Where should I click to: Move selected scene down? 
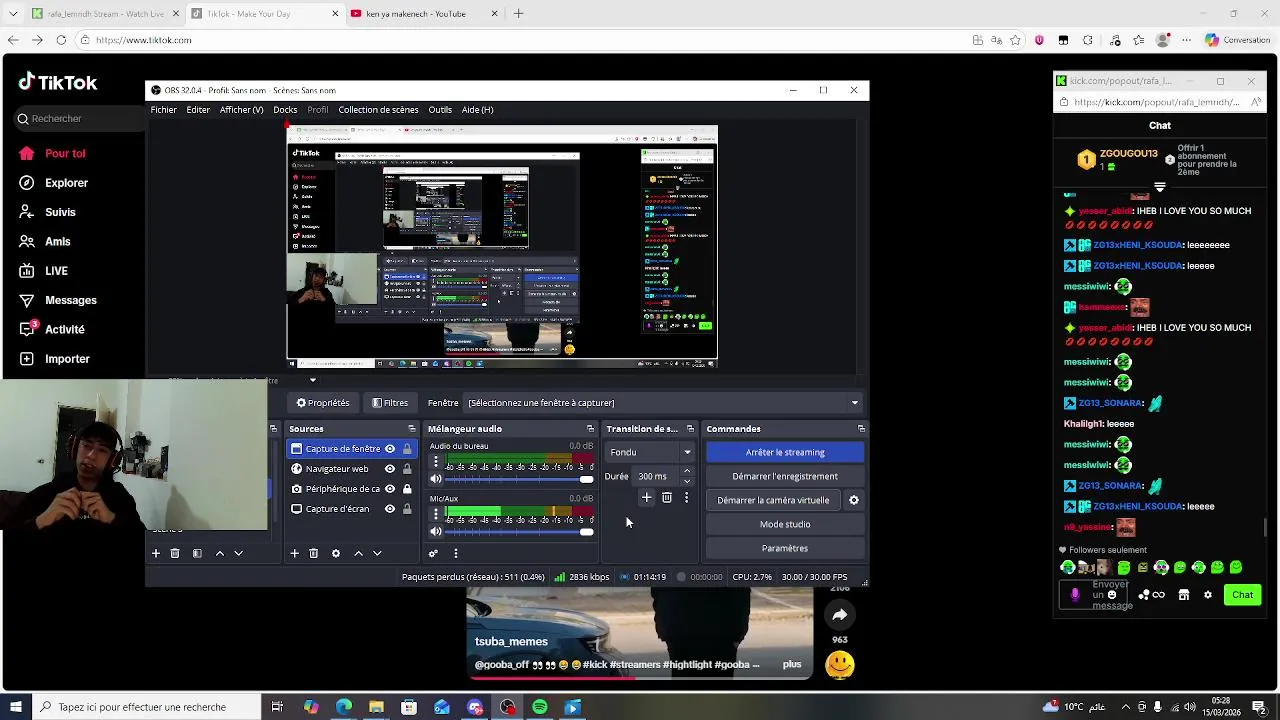coord(238,553)
